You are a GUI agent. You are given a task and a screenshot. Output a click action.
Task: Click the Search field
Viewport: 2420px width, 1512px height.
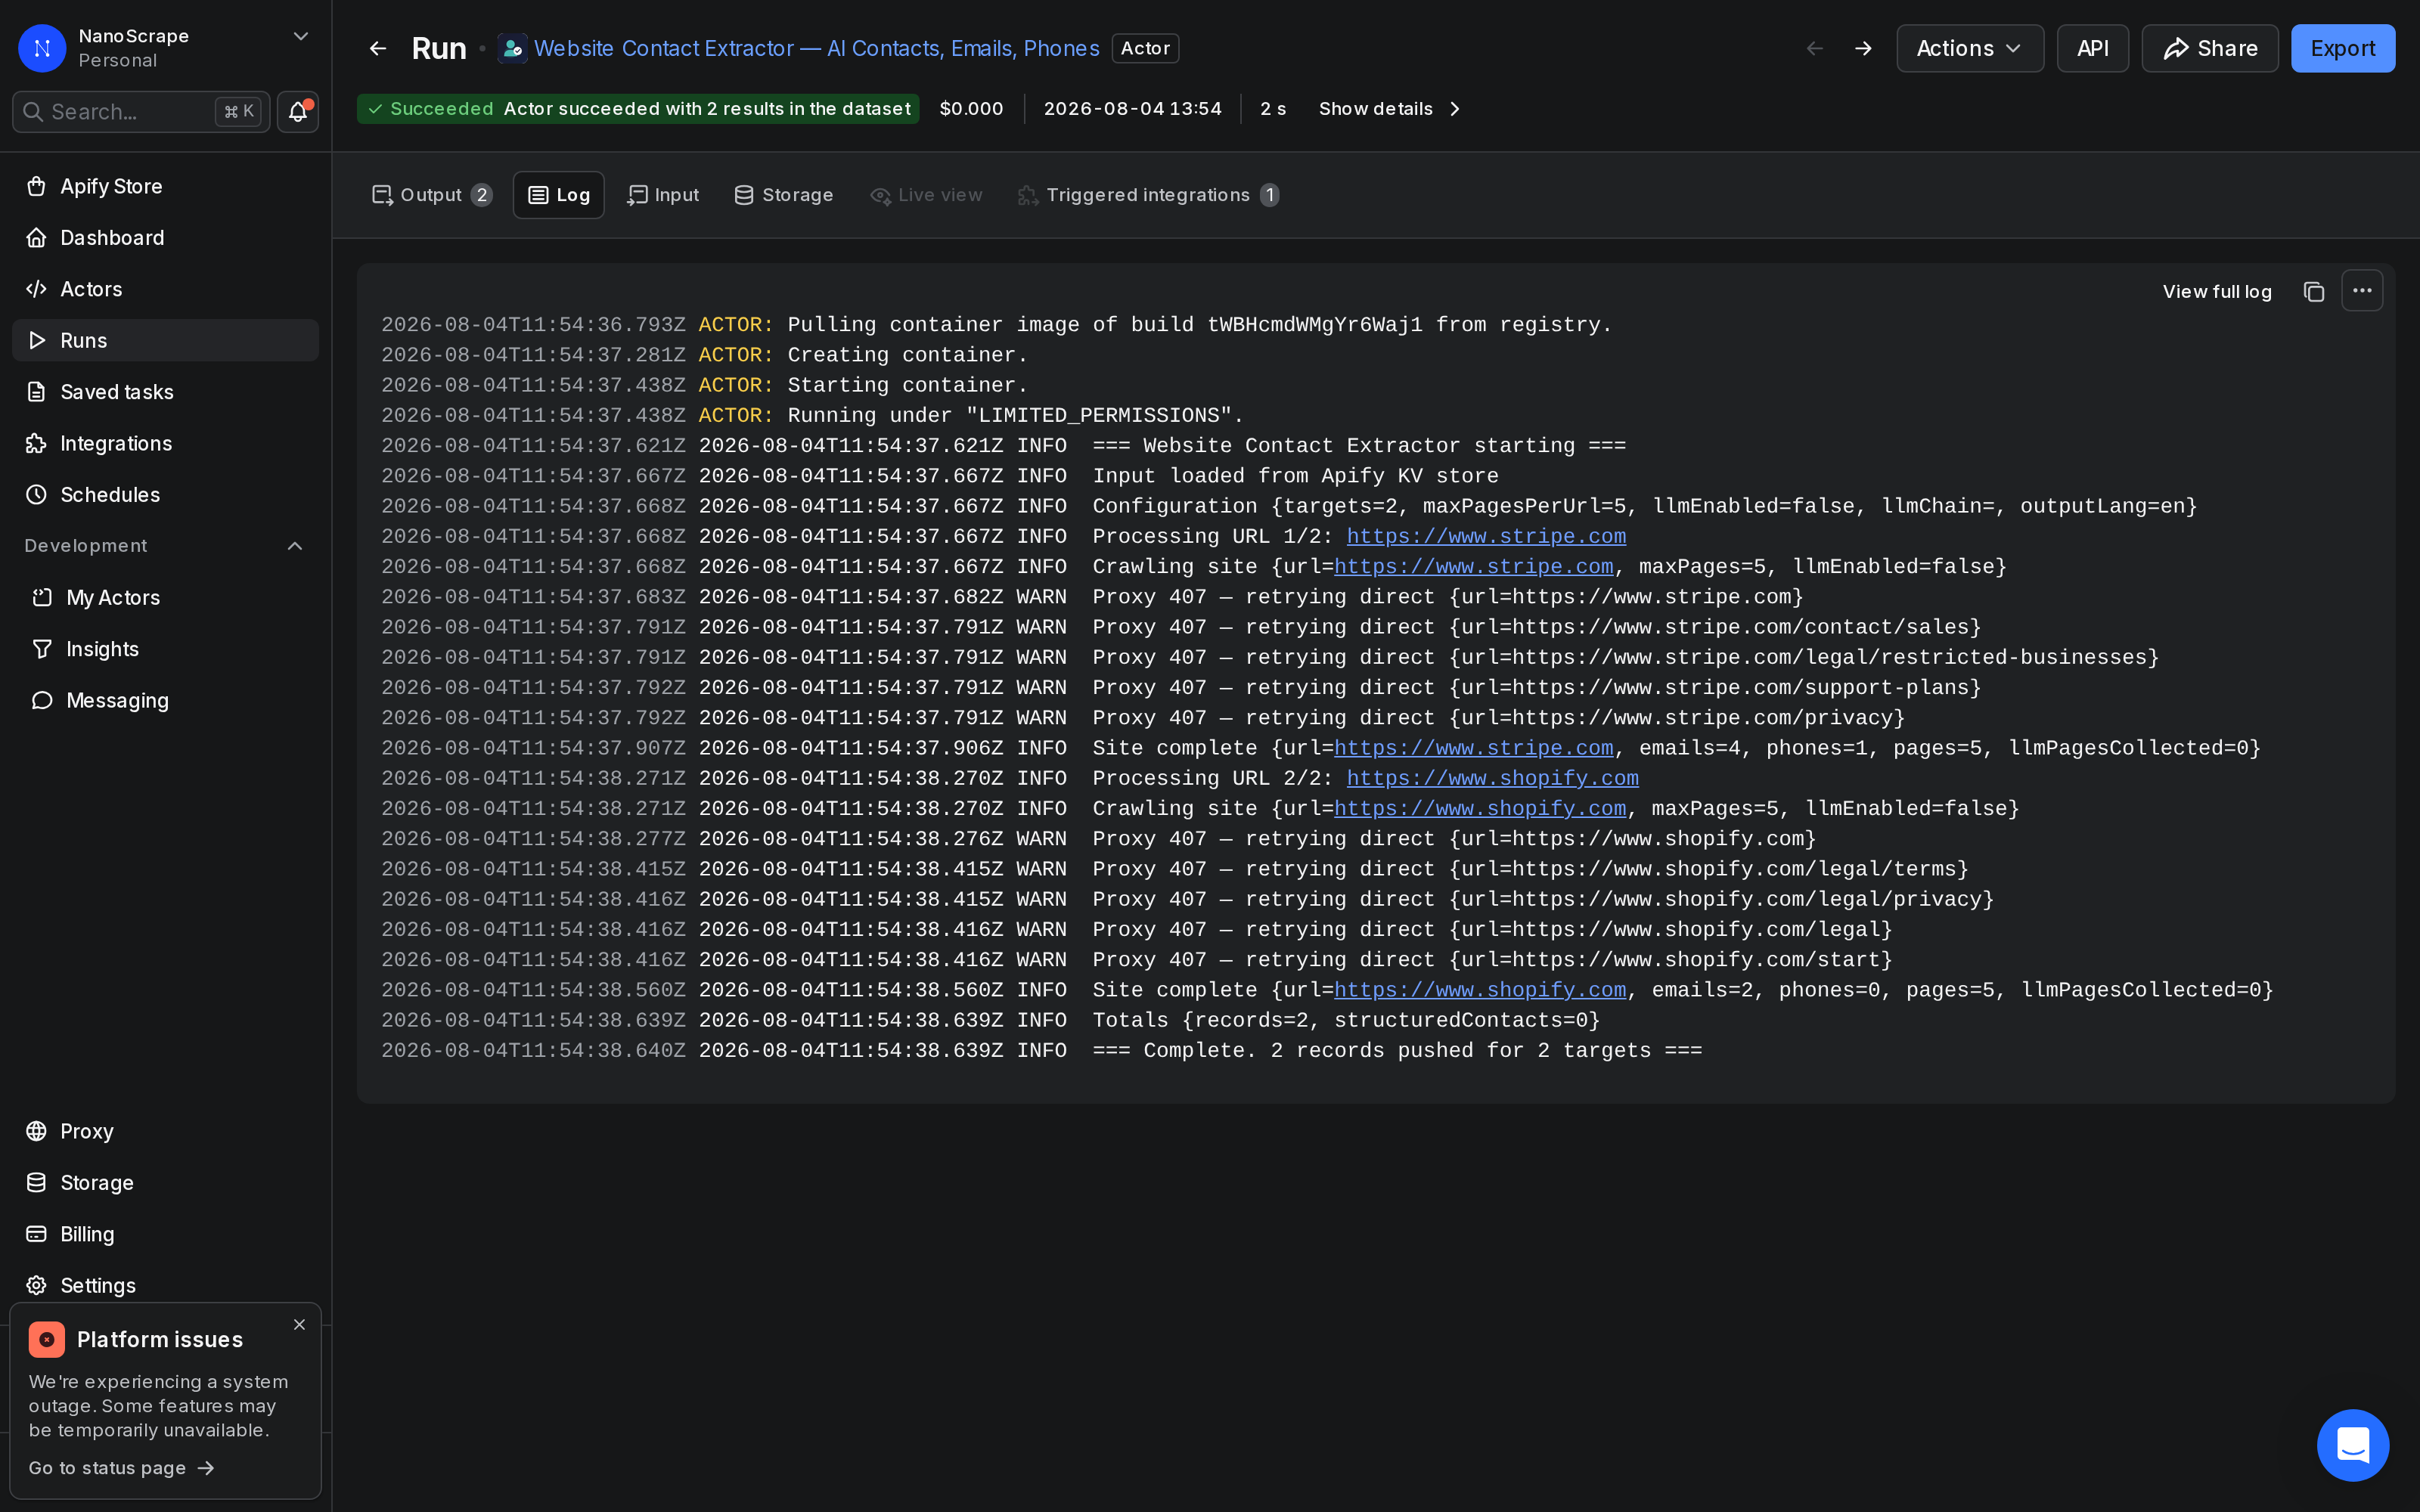click(x=140, y=111)
